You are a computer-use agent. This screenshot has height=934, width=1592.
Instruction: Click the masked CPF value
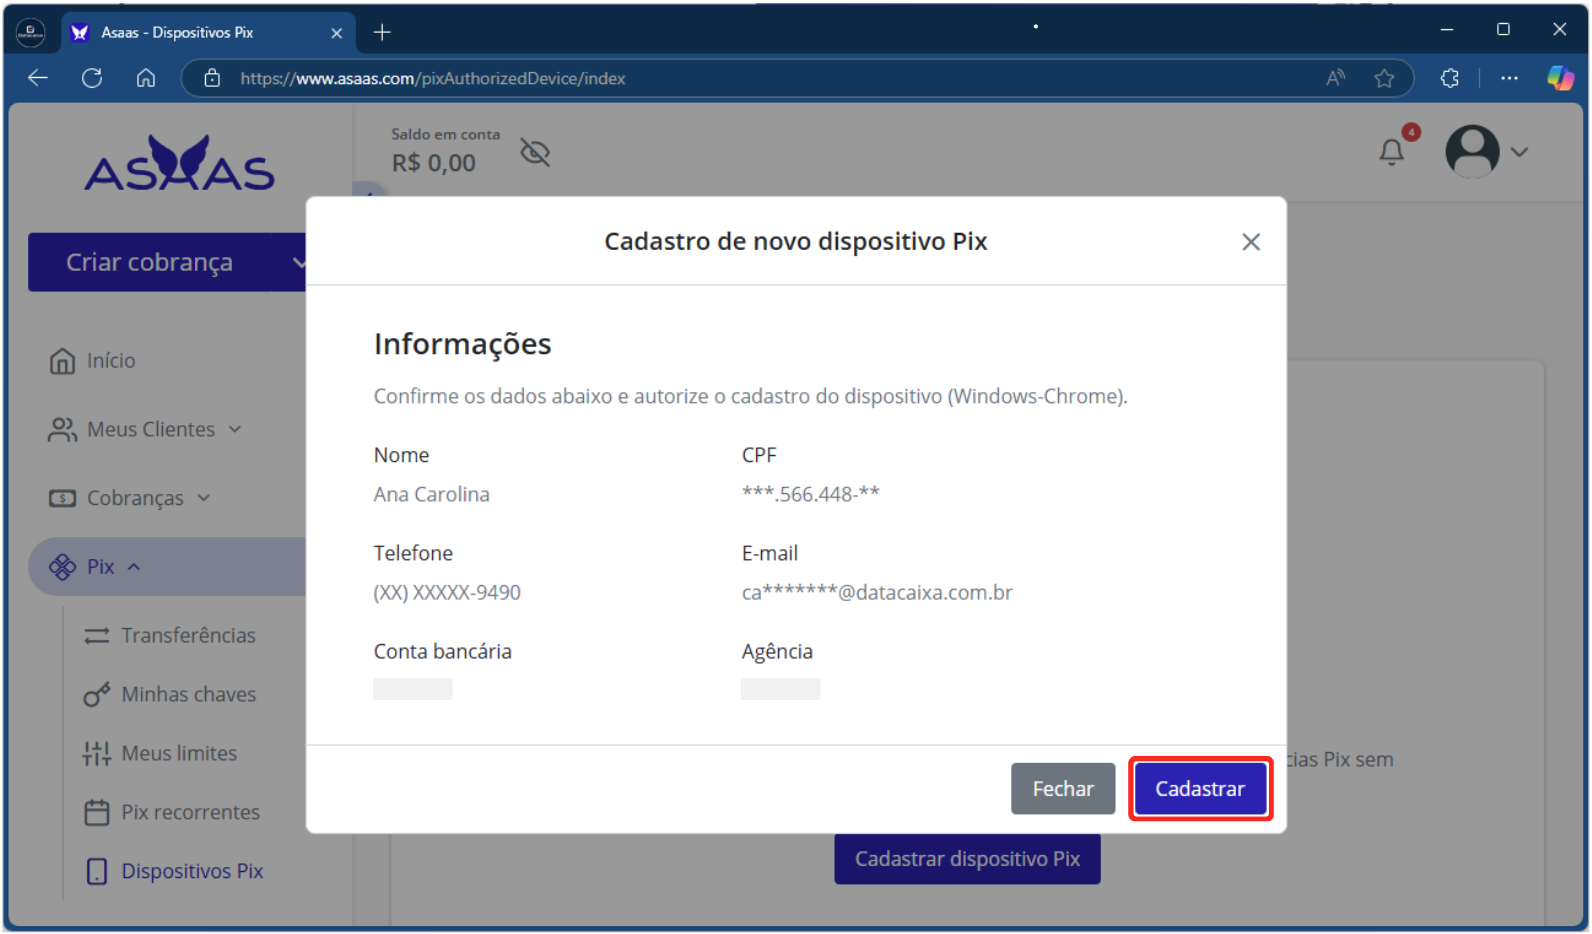pyautogui.click(x=811, y=494)
